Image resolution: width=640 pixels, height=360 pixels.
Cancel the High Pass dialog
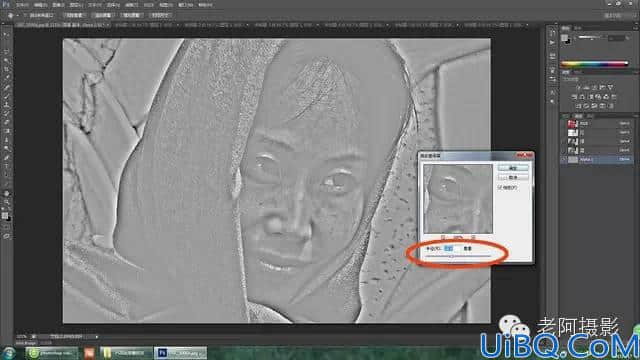pyautogui.click(x=513, y=178)
